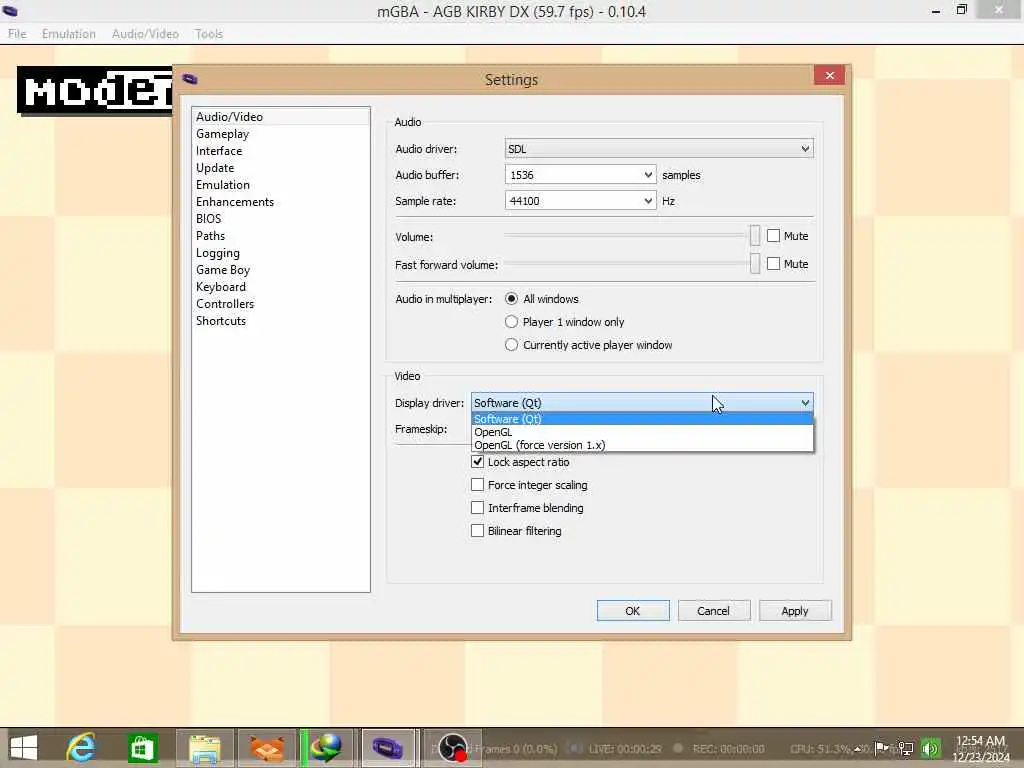Collapse the Display driver dropdown
Image resolution: width=1024 pixels, height=768 pixels.
(642, 403)
